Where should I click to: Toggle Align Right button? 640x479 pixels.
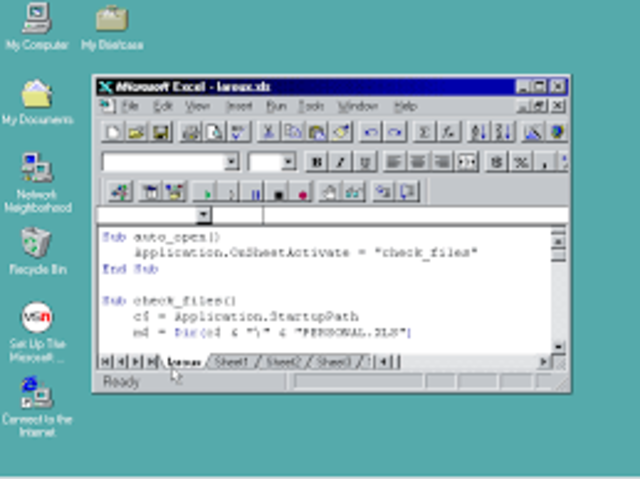pos(442,162)
